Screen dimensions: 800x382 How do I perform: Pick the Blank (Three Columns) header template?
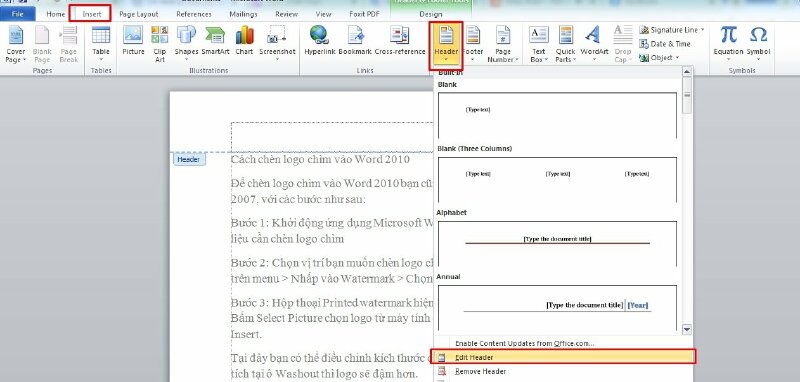pyautogui.click(x=558, y=179)
